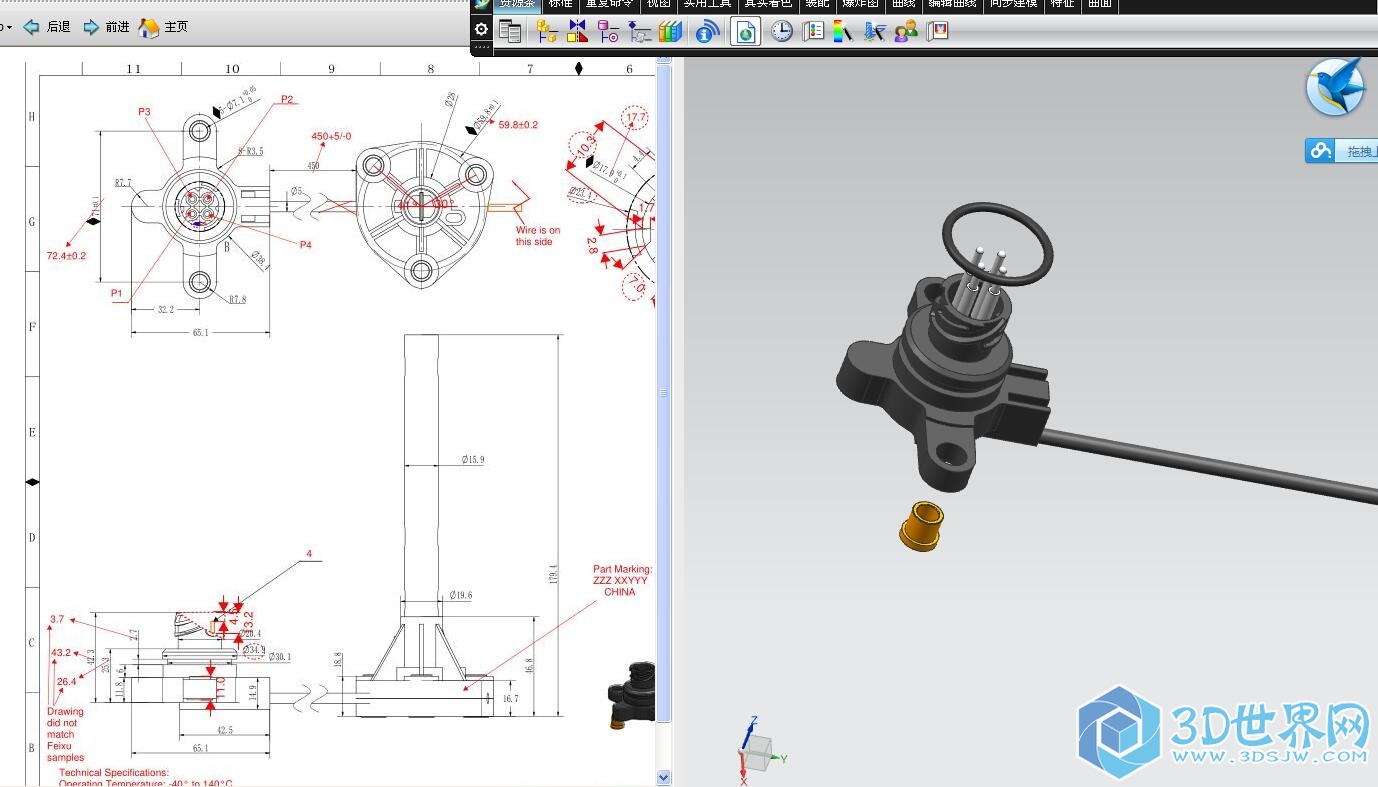
Task: Open the rainbow color palette tab
Action: pyautogui.click(x=843, y=31)
